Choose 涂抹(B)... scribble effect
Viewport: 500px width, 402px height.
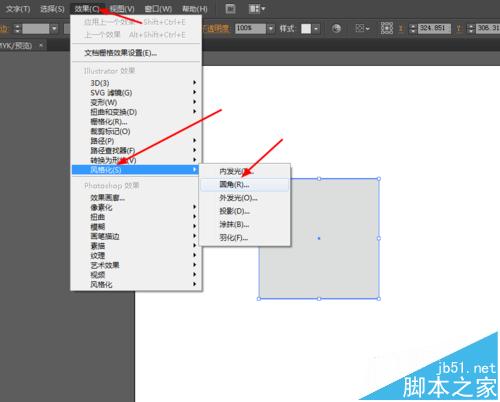[x=245, y=224]
